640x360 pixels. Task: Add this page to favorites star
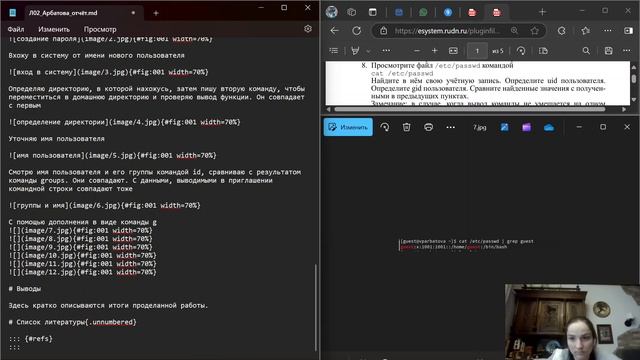pos(535,31)
